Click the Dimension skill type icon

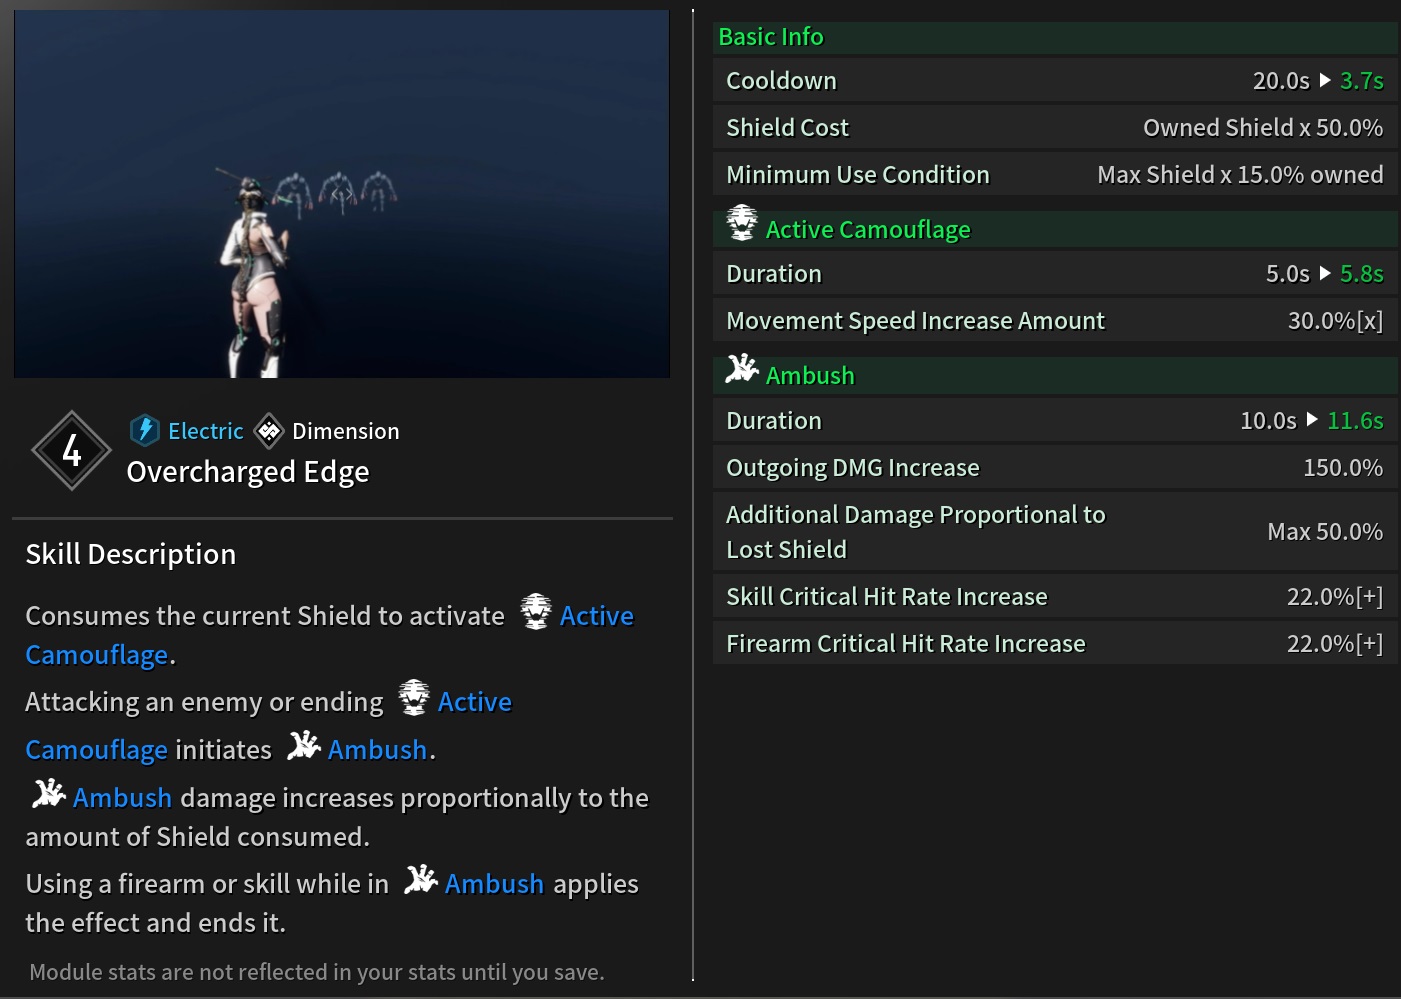[269, 431]
